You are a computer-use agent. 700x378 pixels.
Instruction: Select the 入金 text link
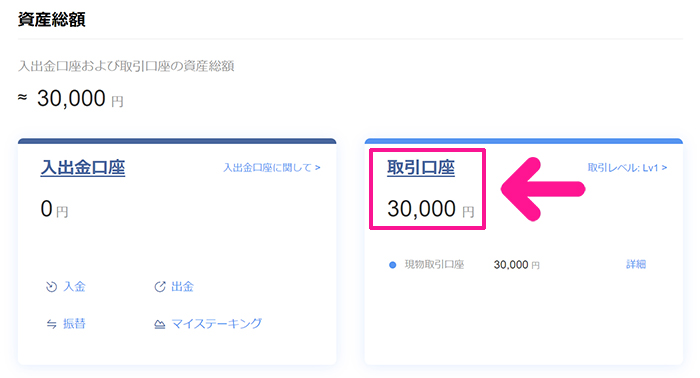[74, 287]
